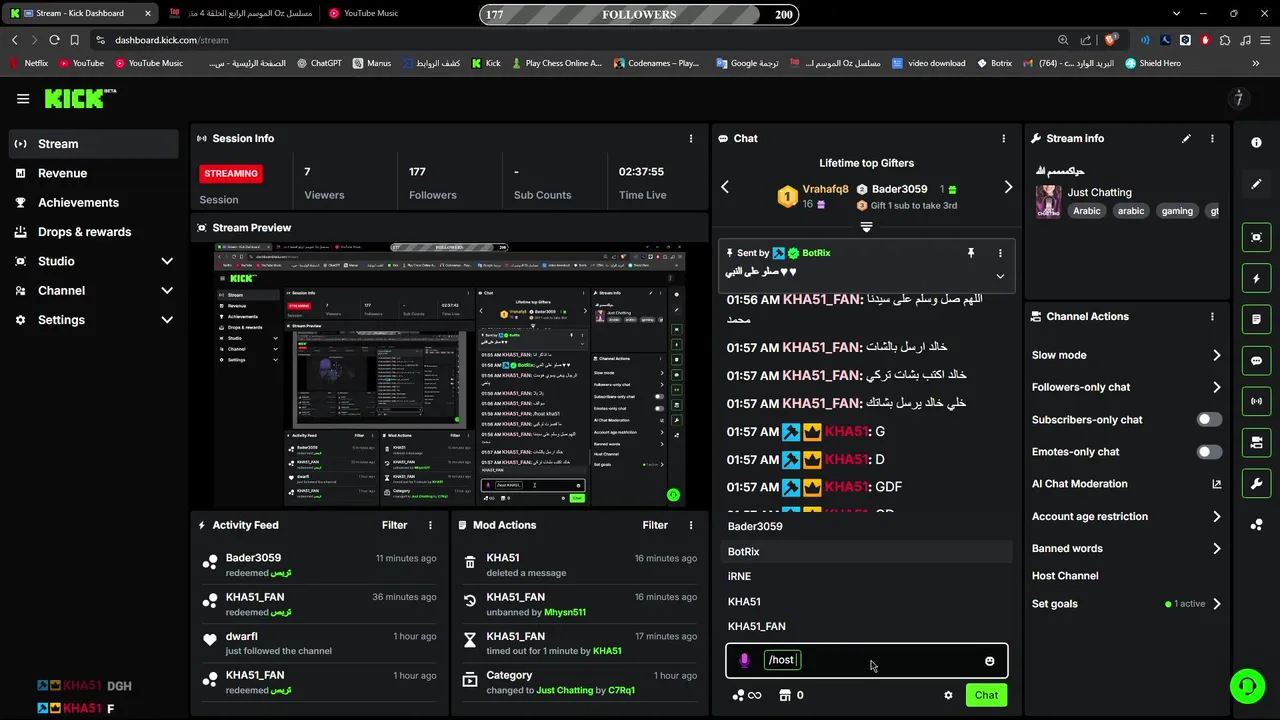Toggle Subscribers-only chat switch
Screen dimensions: 1280x720
click(x=1210, y=420)
